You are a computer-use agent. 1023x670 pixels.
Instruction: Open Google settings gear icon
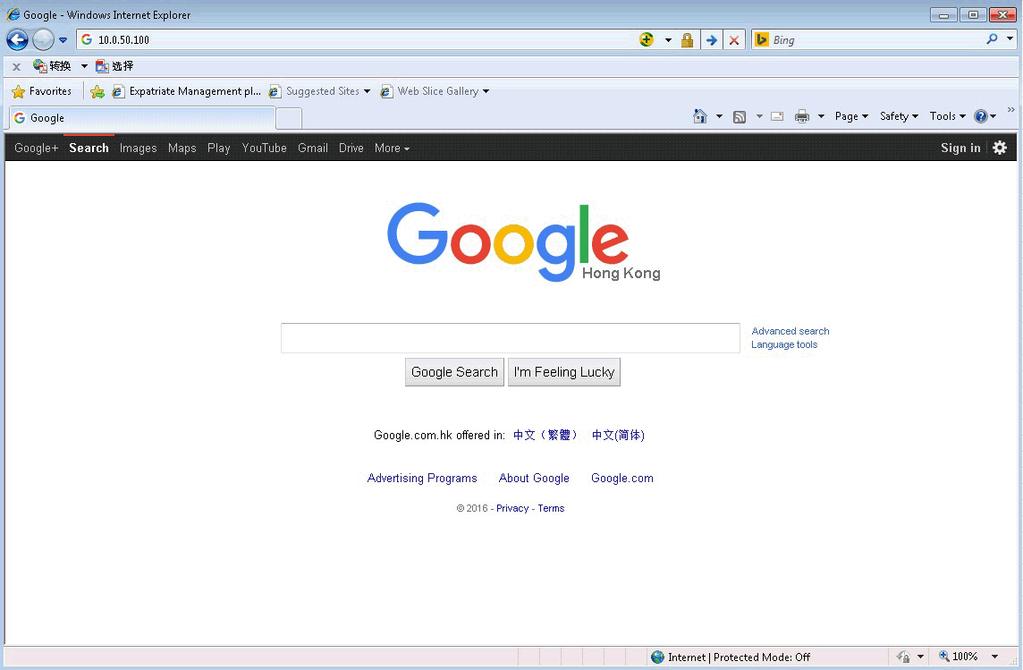point(1000,148)
